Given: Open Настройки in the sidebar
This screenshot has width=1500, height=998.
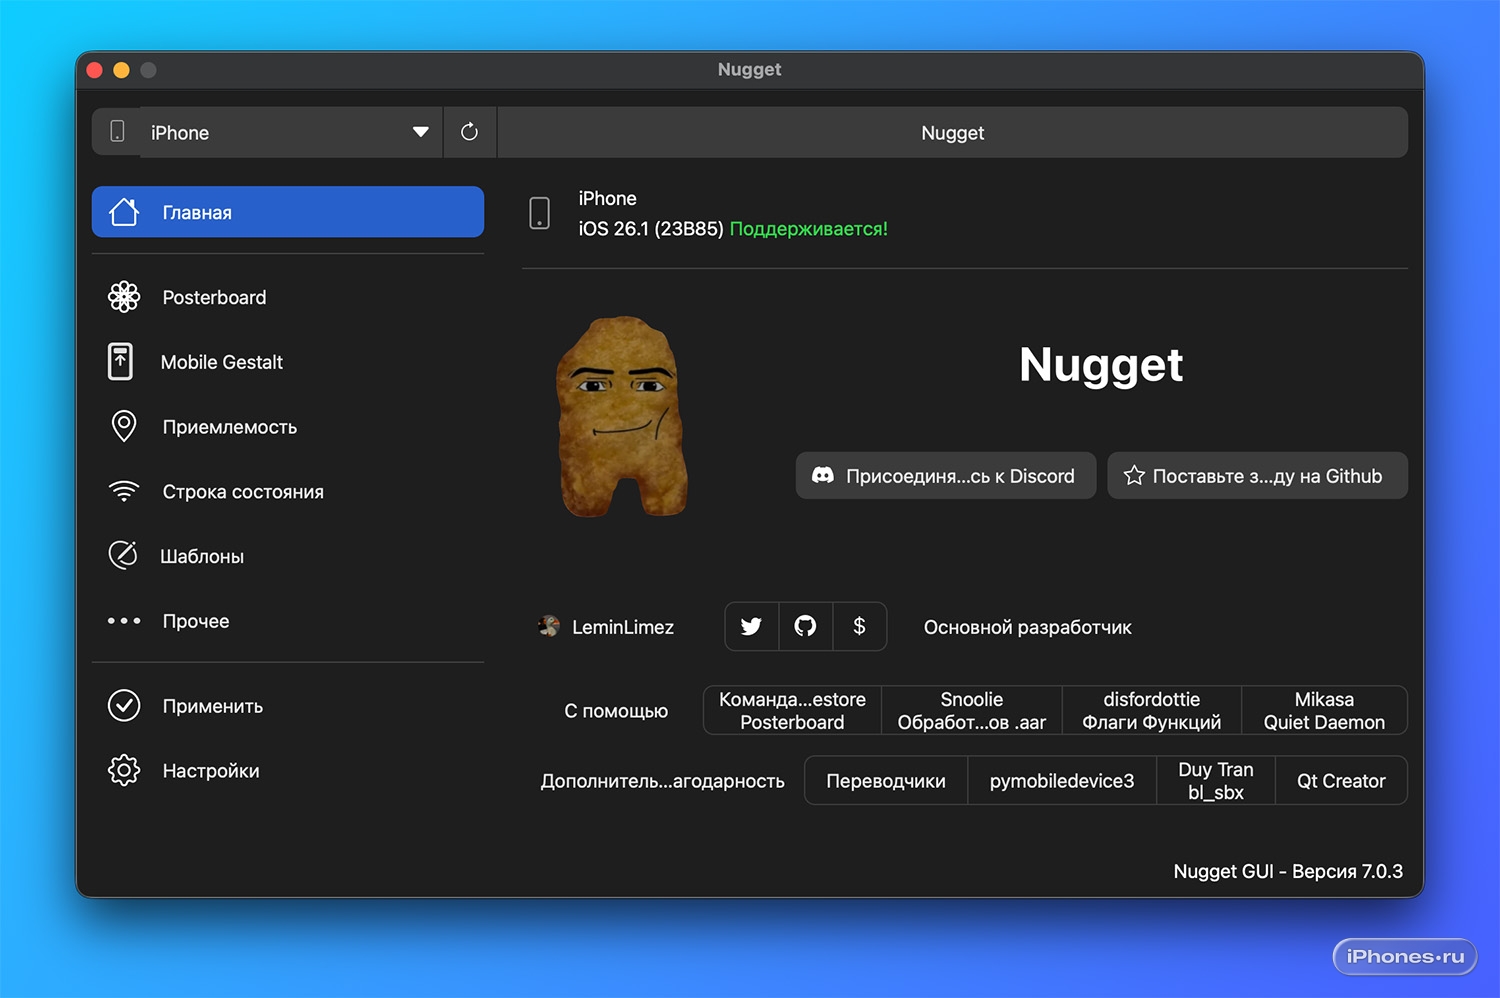Looking at the screenshot, I should tap(288, 771).
